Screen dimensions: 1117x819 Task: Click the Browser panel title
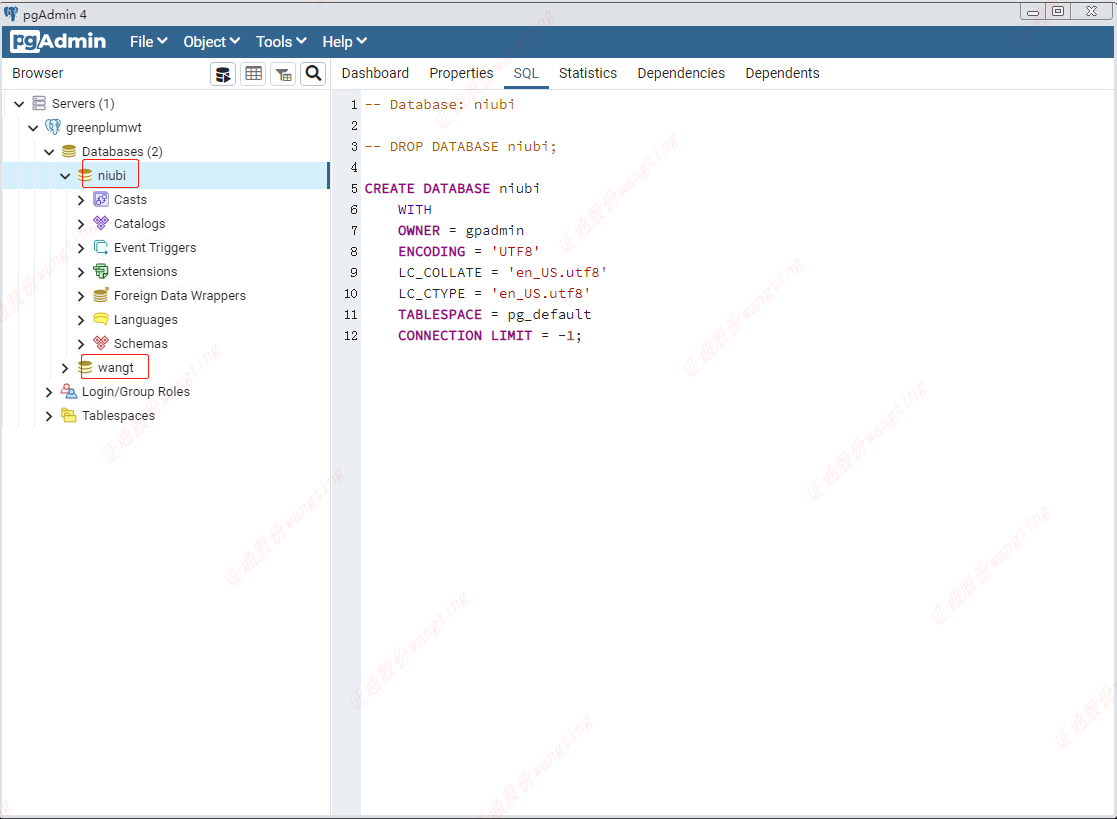tap(38, 73)
